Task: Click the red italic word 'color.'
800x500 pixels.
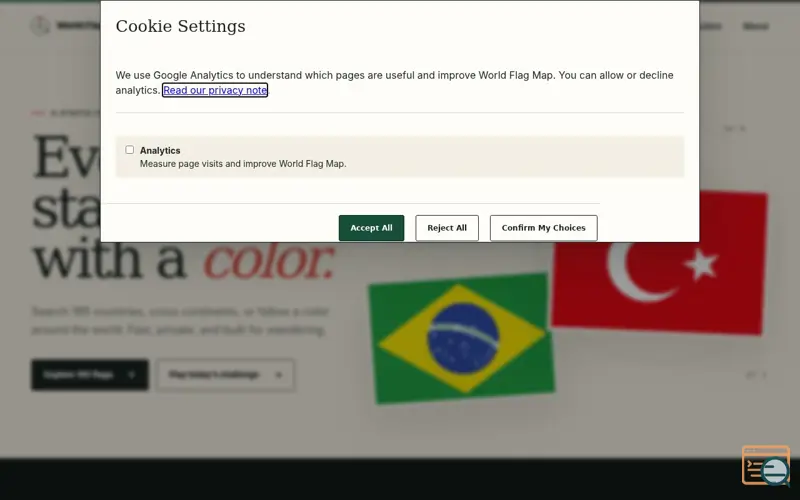Action: click(x=268, y=260)
